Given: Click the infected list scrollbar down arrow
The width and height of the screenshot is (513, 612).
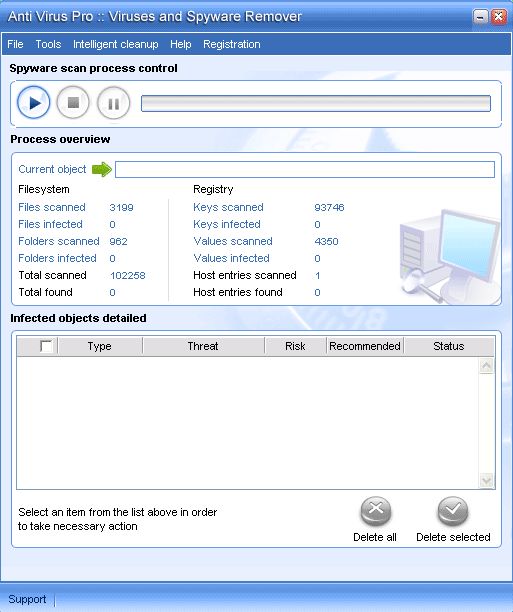Looking at the screenshot, I should click(486, 480).
